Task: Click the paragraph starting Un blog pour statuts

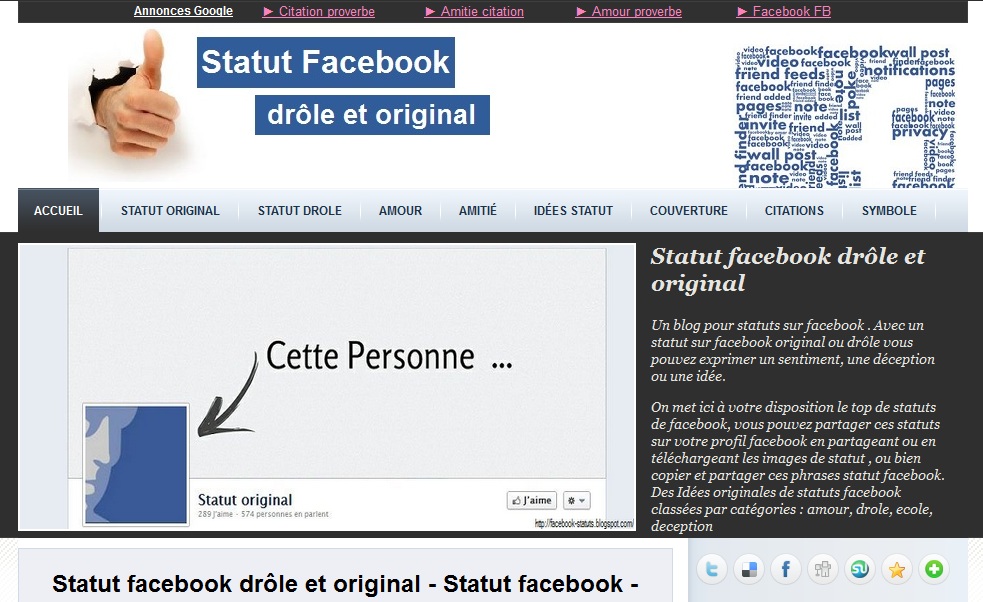Action: [793, 351]
